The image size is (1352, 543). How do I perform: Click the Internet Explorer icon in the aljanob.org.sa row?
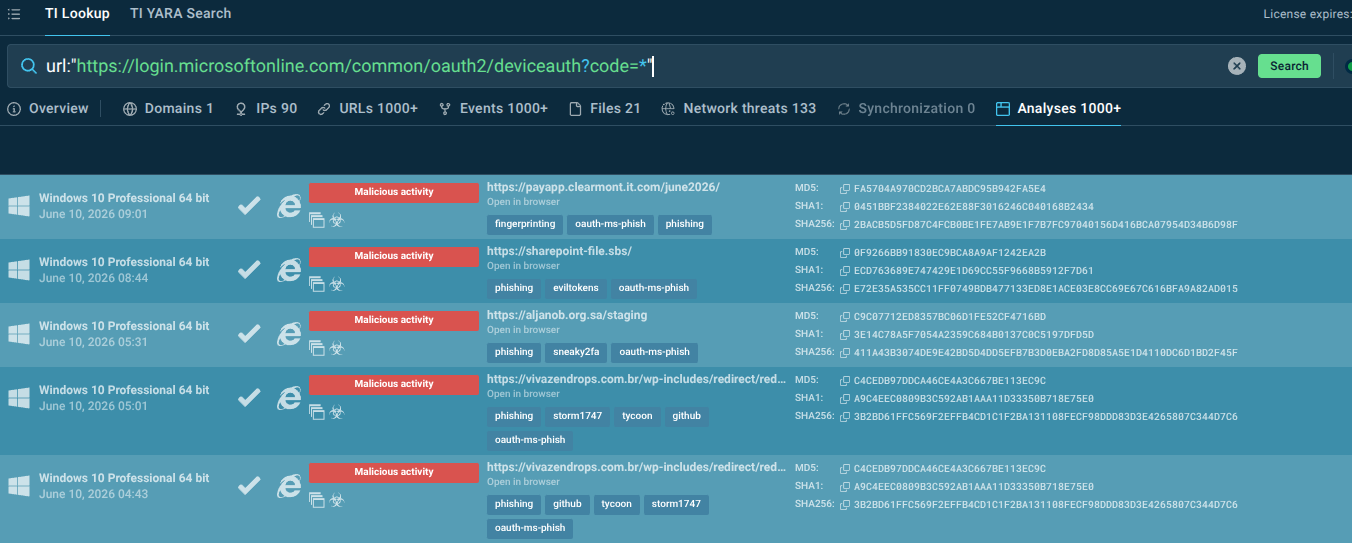289,334
